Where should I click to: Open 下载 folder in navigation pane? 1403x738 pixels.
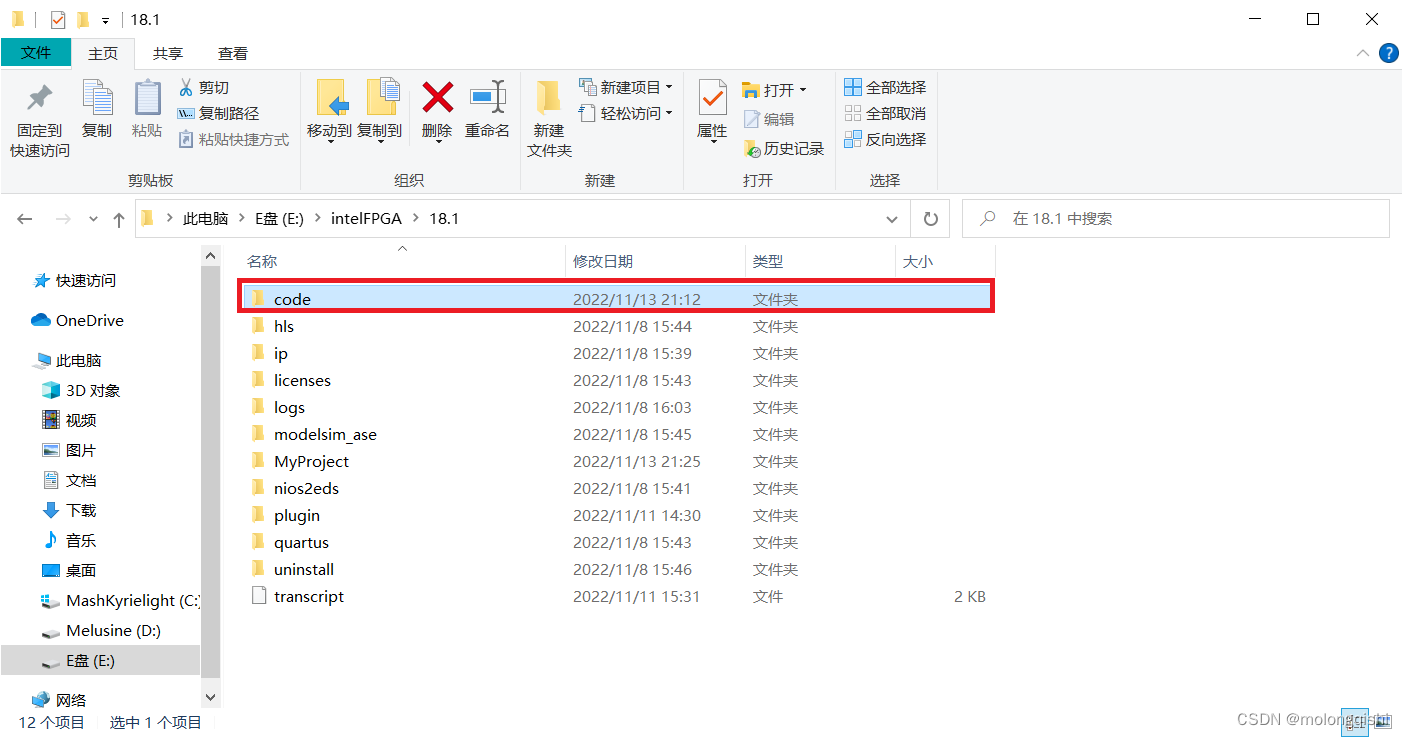69,511
